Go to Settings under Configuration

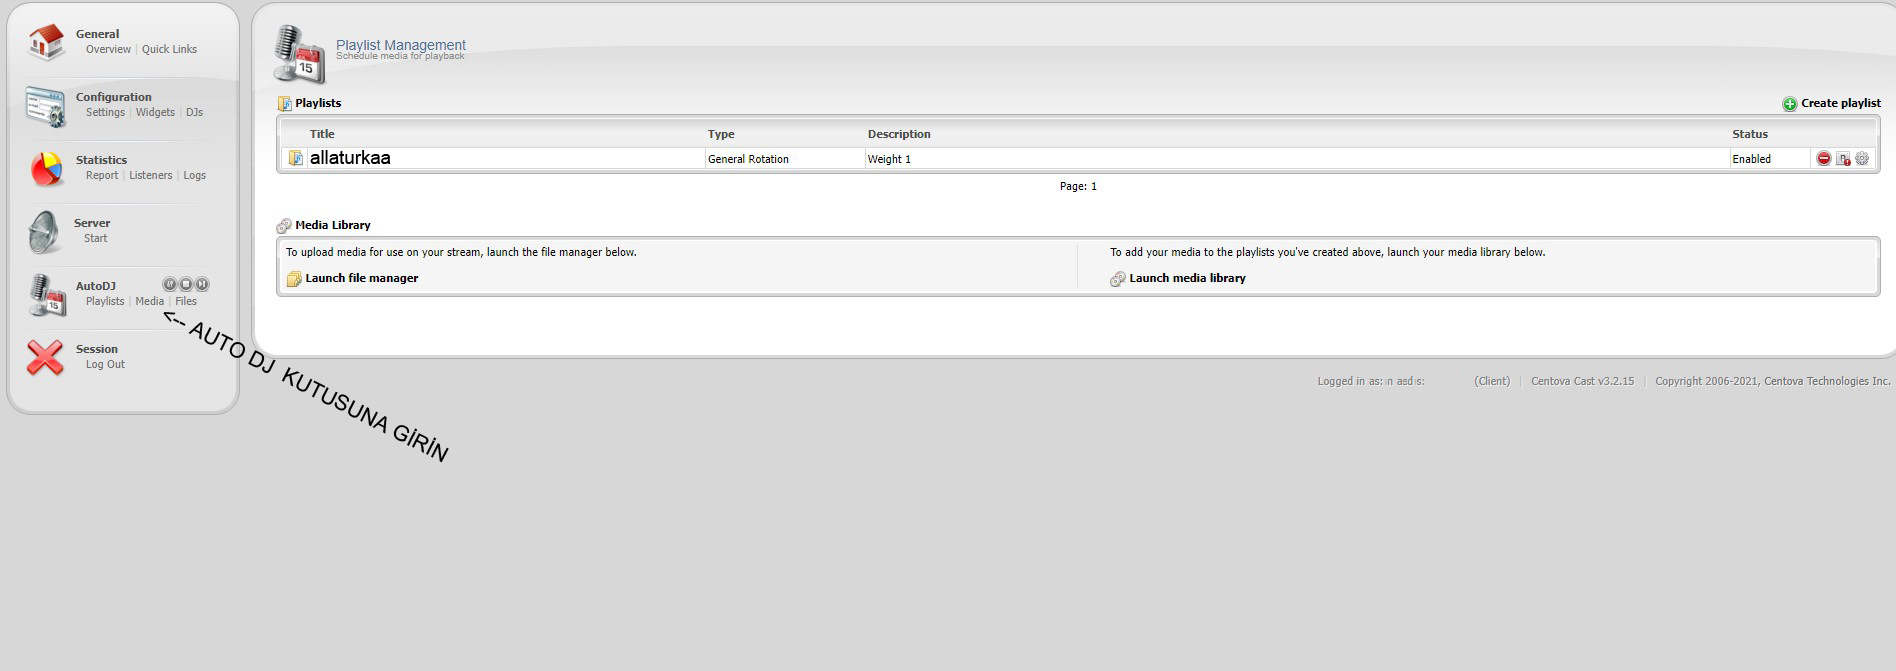[x=105, y=112]
